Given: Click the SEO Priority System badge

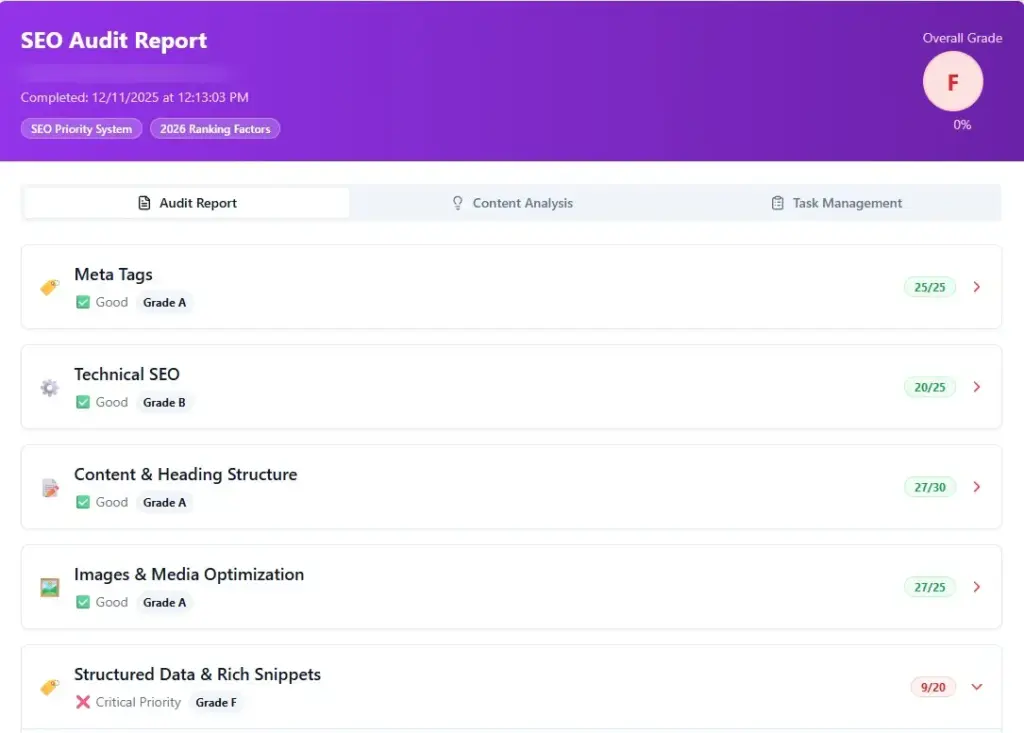Looking at the screenshot, I should click(81, 128).
